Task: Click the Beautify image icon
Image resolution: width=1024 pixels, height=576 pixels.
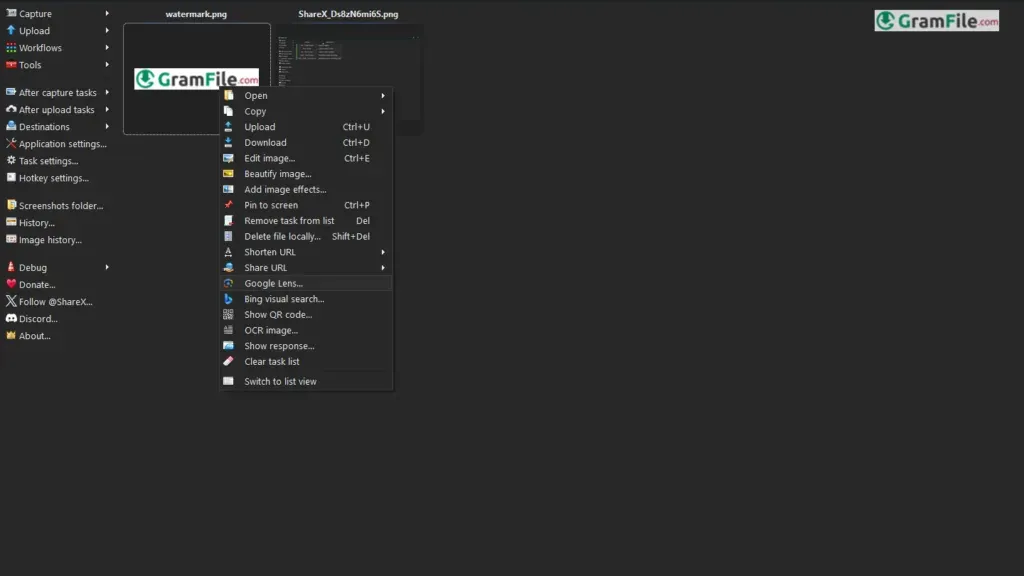Action: pos(228,173)
